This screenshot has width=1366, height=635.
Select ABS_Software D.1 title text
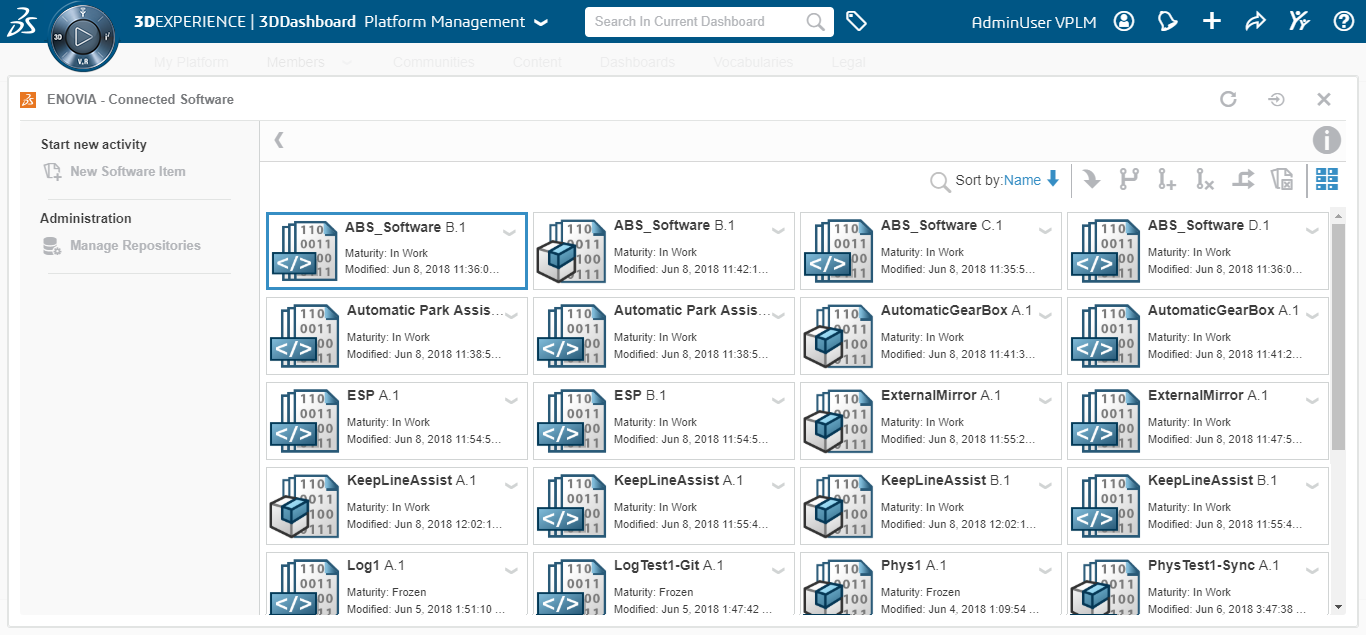(x=1209, y=226)
